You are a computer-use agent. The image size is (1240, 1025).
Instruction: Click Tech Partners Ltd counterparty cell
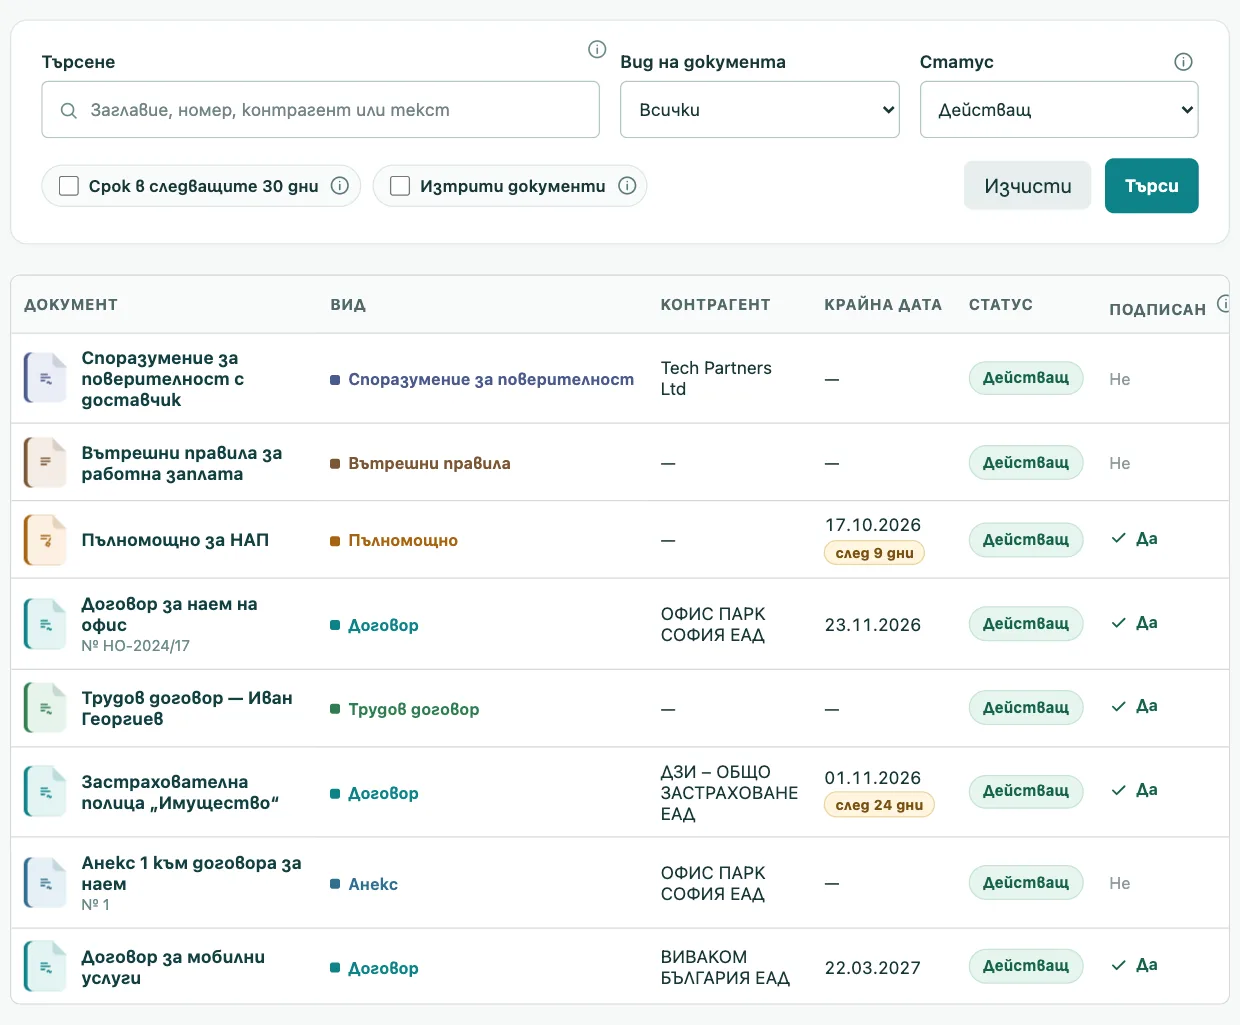(716, 378)
